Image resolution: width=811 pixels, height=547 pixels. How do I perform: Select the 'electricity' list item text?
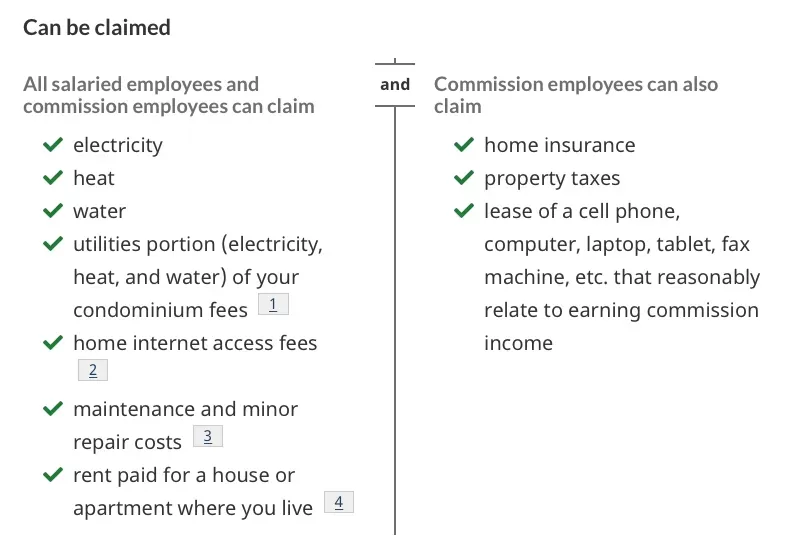pos(118,145)
